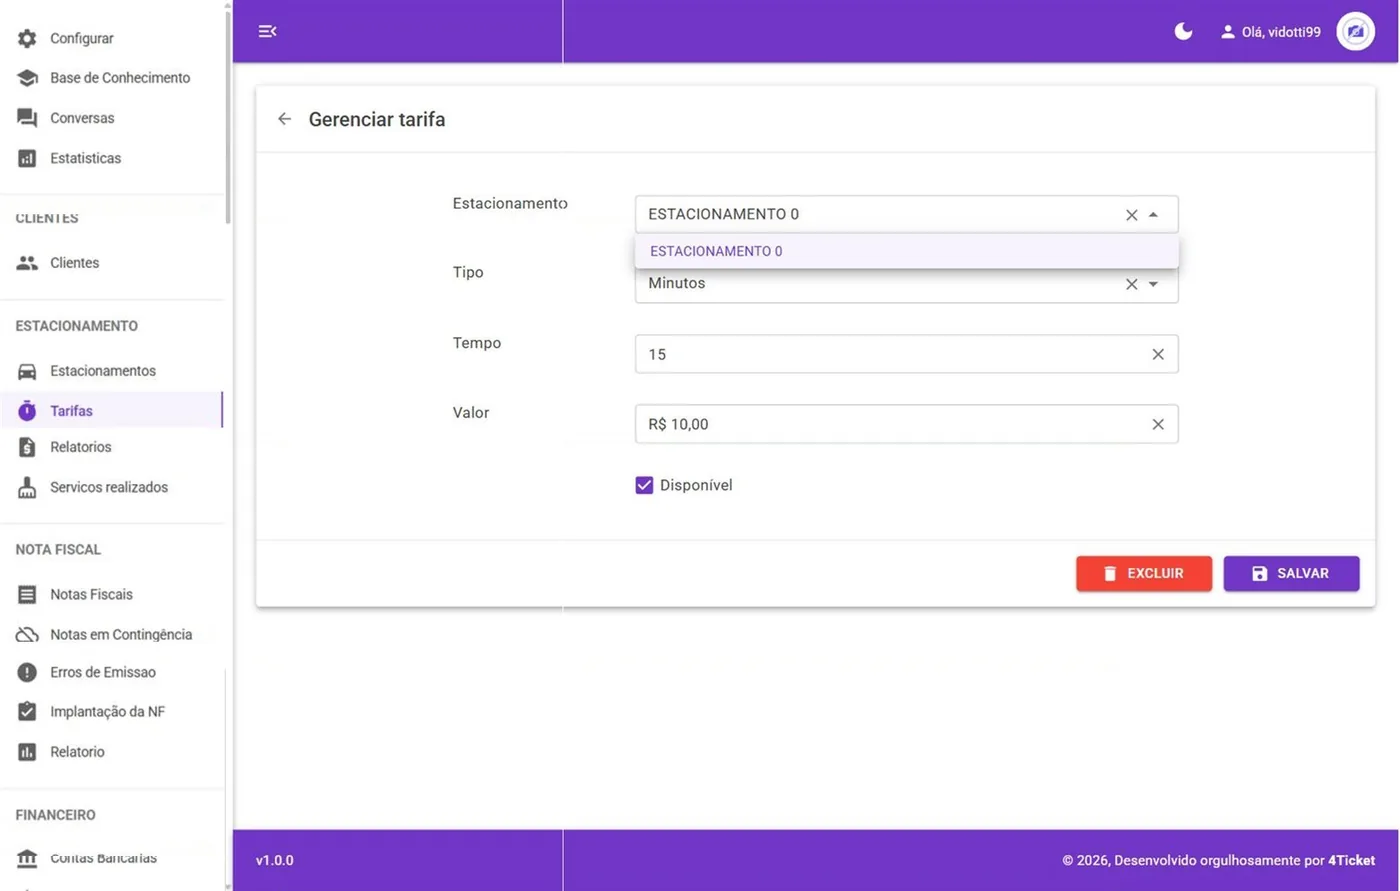1400x891 pixels.
Task: Click the Conversas chat bubble icon
Action: [27, 118]
